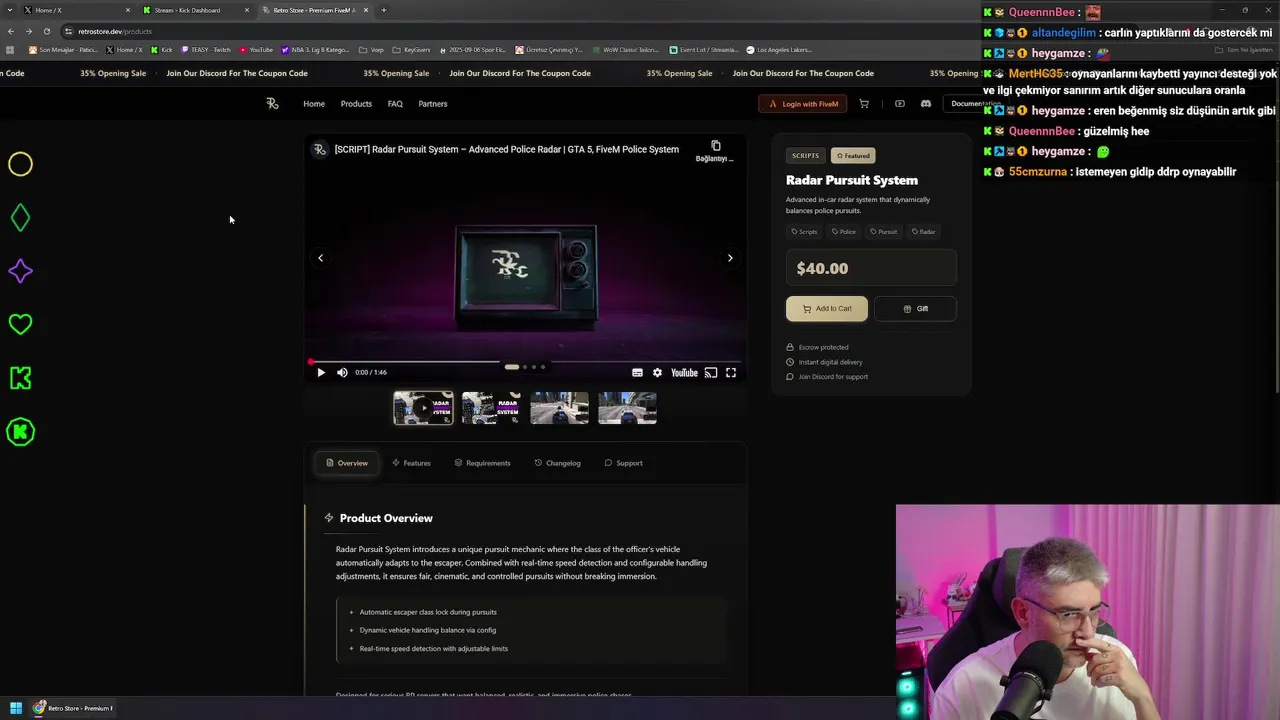The width and height of the screenshot is (1280, 720).
Task: Click the YouTube logo in the player
Action: 684,372
